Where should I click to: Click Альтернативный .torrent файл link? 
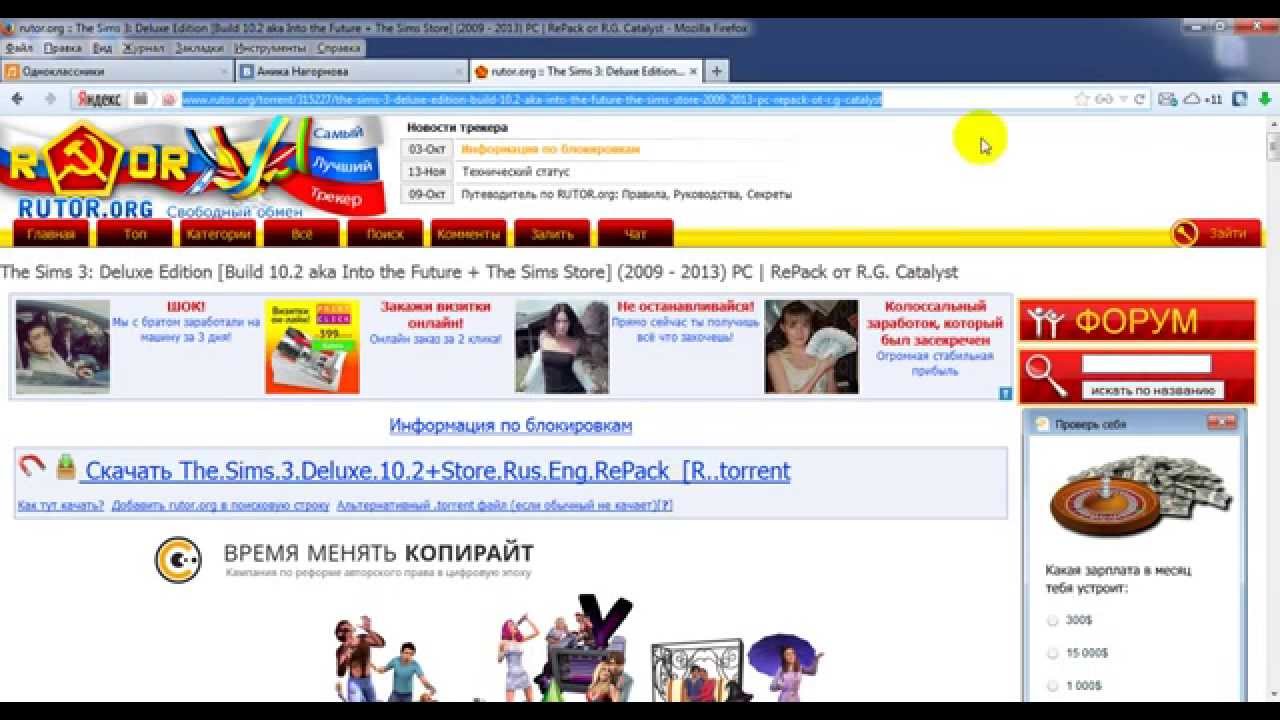point(505,506)
